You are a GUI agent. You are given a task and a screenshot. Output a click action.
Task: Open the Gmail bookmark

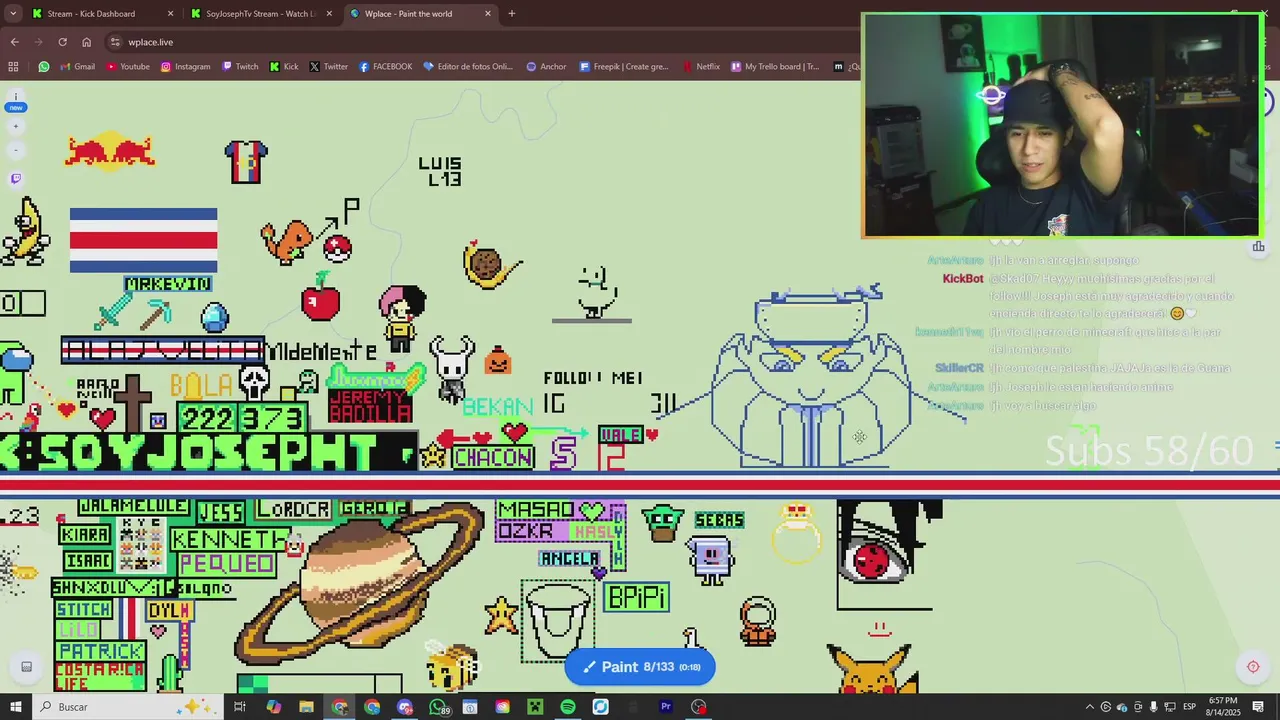pos(77,67)
